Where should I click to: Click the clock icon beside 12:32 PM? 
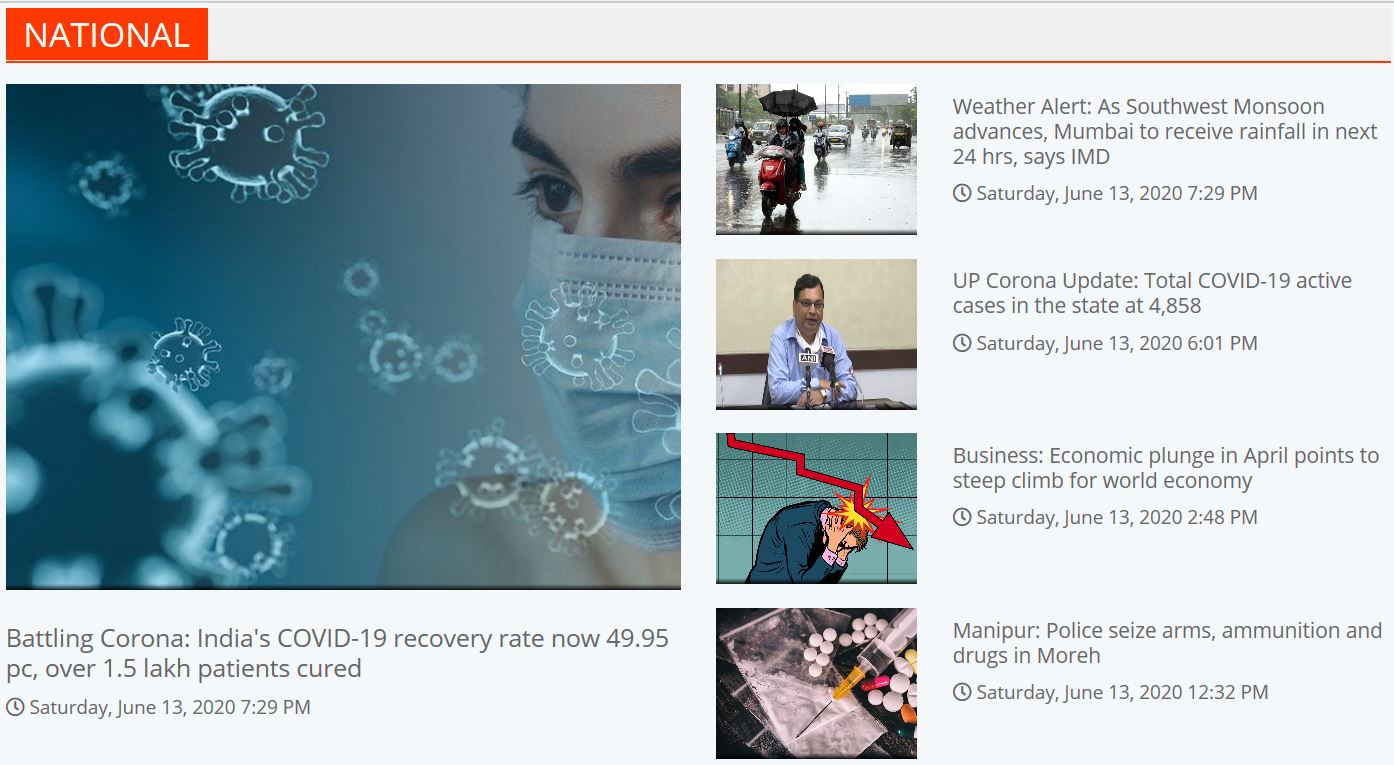962,692
